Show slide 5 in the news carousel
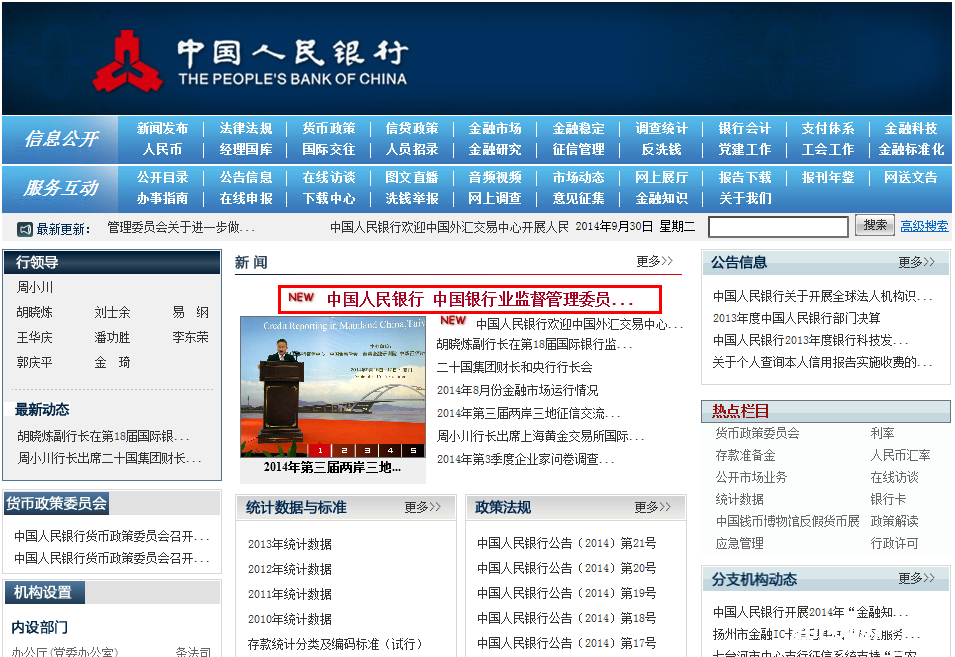Viewport: 955px width, 657px height. point(413,450)
